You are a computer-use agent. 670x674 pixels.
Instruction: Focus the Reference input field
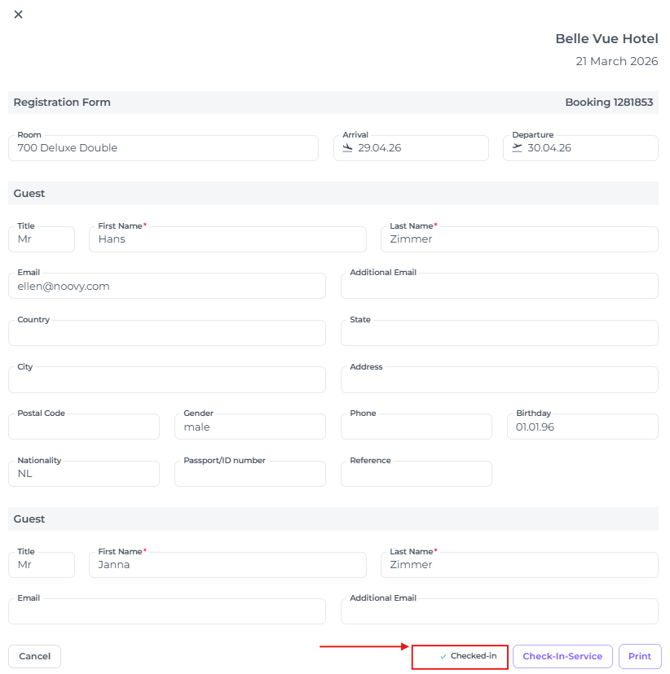[416, 474]
